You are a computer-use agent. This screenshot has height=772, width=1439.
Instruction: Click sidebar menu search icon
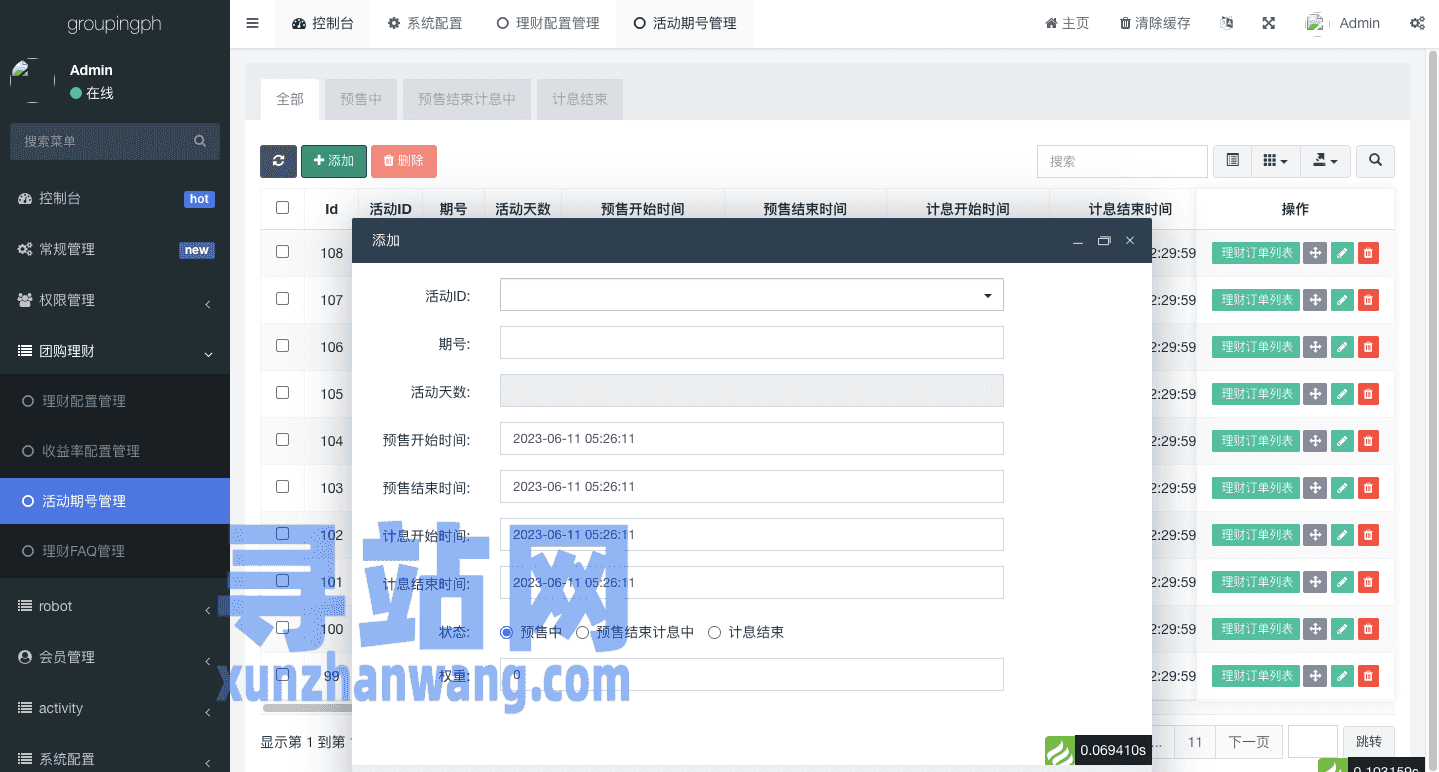(x=200, y=141)
